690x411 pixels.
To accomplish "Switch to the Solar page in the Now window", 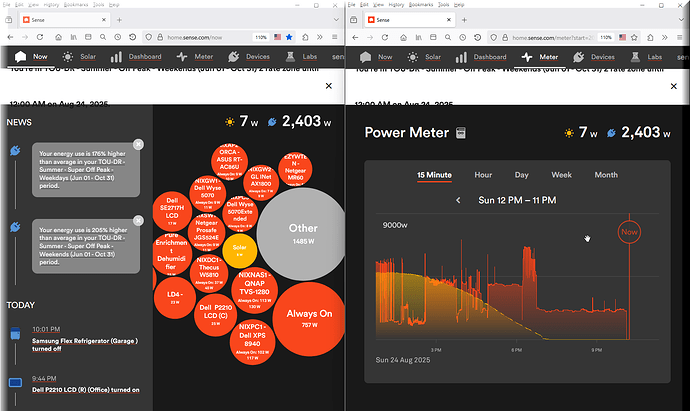I will point(80,57).
